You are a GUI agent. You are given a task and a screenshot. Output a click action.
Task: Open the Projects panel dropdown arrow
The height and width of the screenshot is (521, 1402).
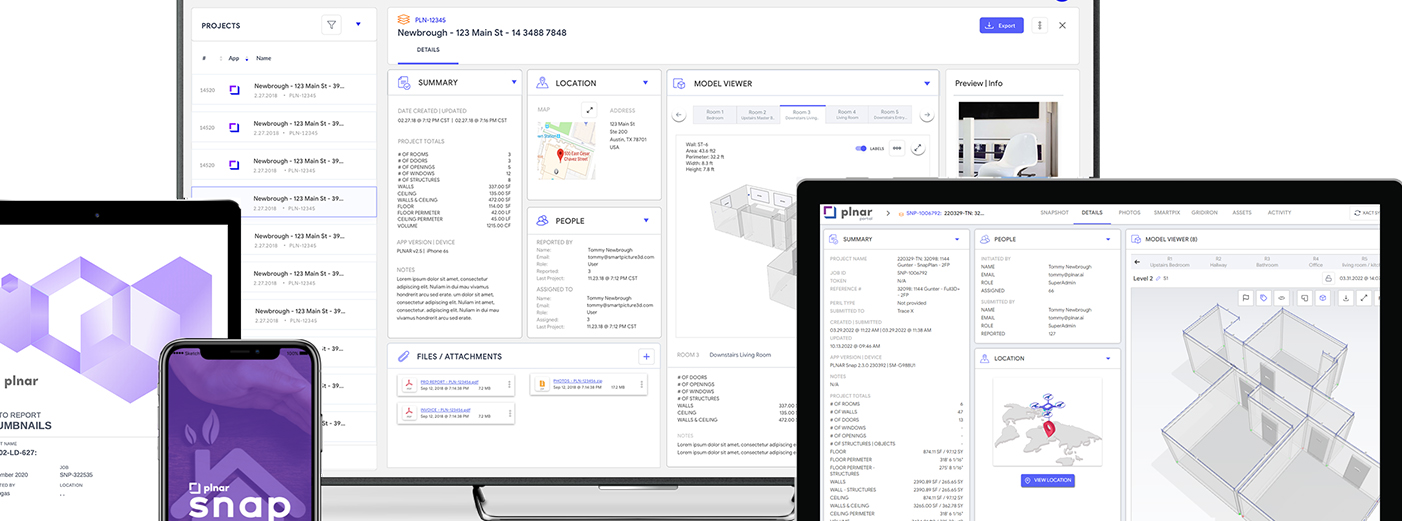point(358,25)
